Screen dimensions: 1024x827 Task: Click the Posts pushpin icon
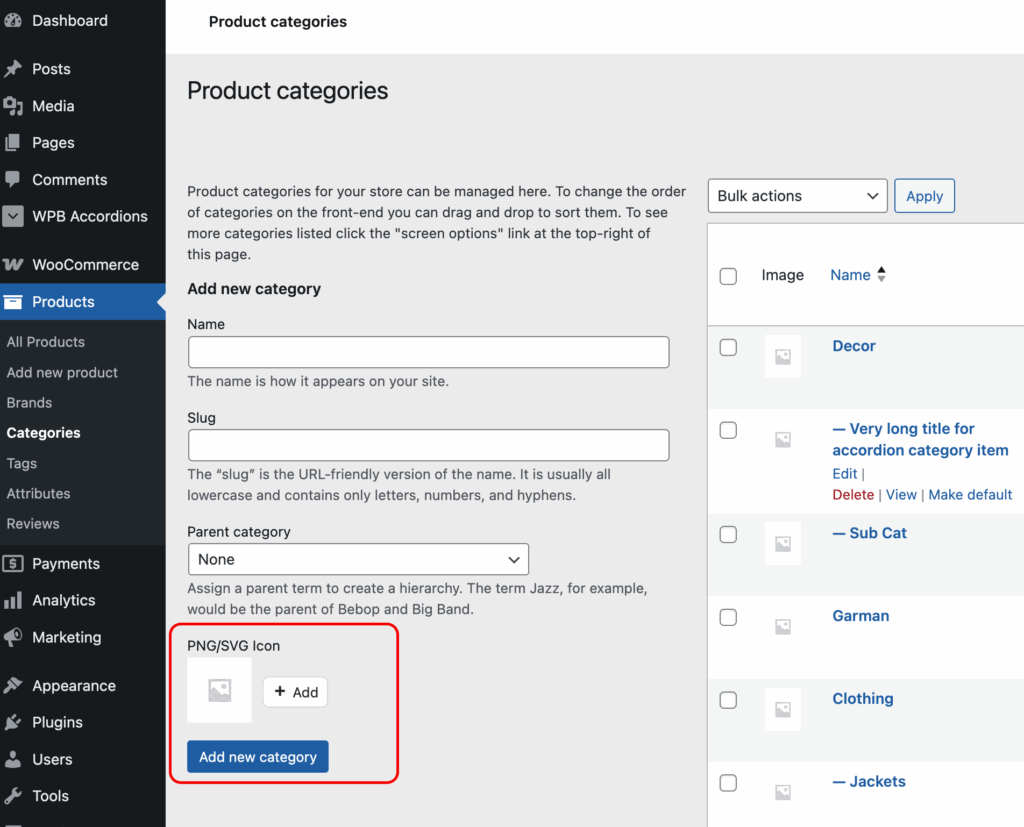(x=13, y=69)
